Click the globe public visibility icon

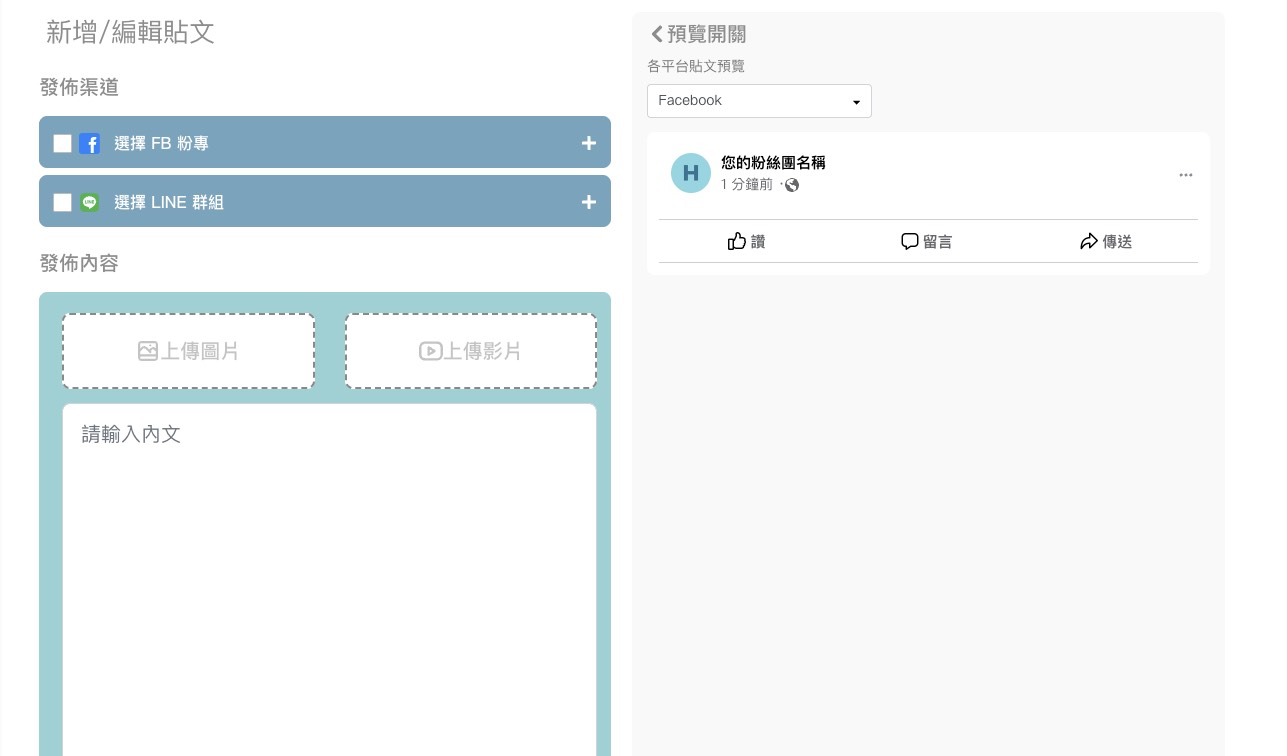792,185
